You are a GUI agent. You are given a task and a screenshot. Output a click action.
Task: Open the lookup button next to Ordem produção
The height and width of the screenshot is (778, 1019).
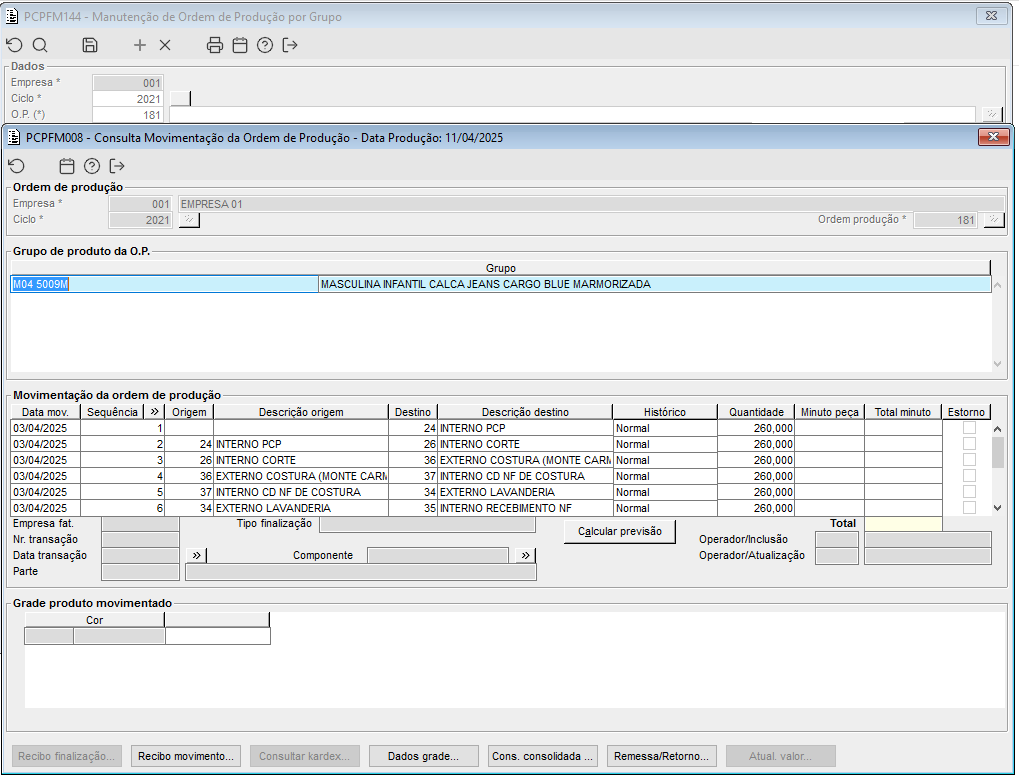[x=993, y=220]
